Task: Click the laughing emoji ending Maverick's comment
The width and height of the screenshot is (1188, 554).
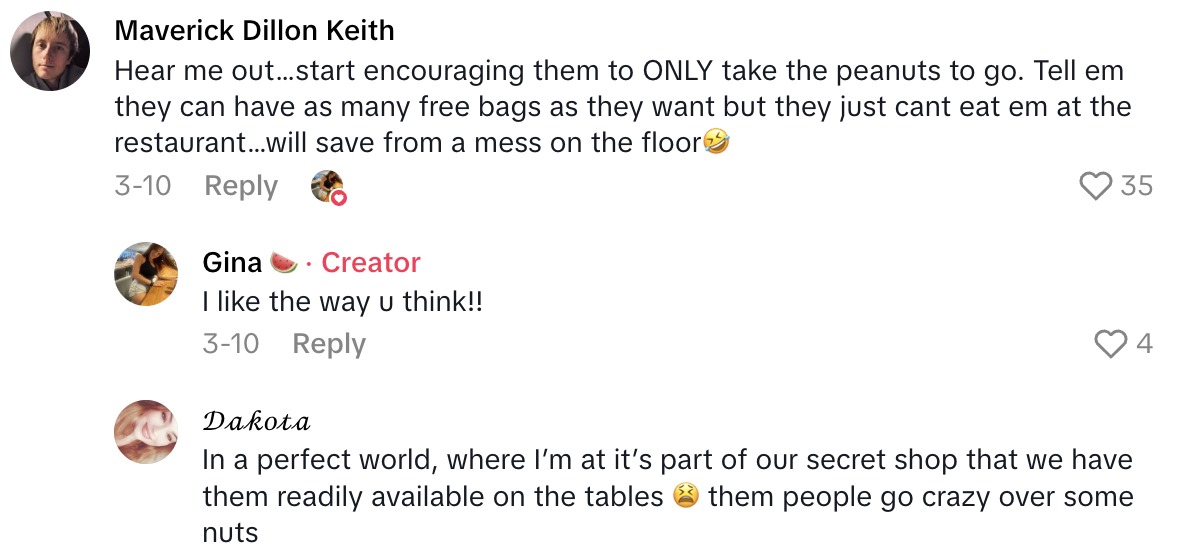Action: (717, 143)
